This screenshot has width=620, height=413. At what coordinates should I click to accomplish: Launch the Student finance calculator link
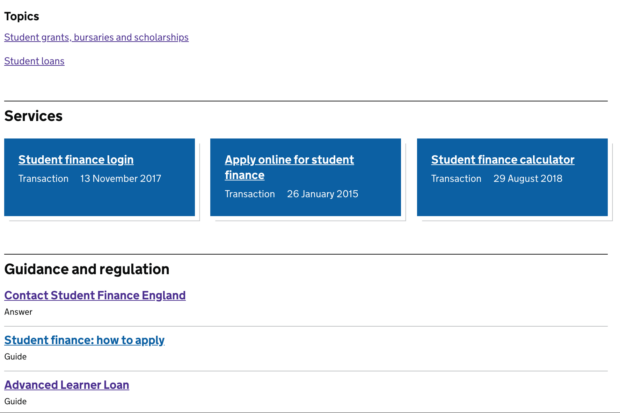[503, 159]
